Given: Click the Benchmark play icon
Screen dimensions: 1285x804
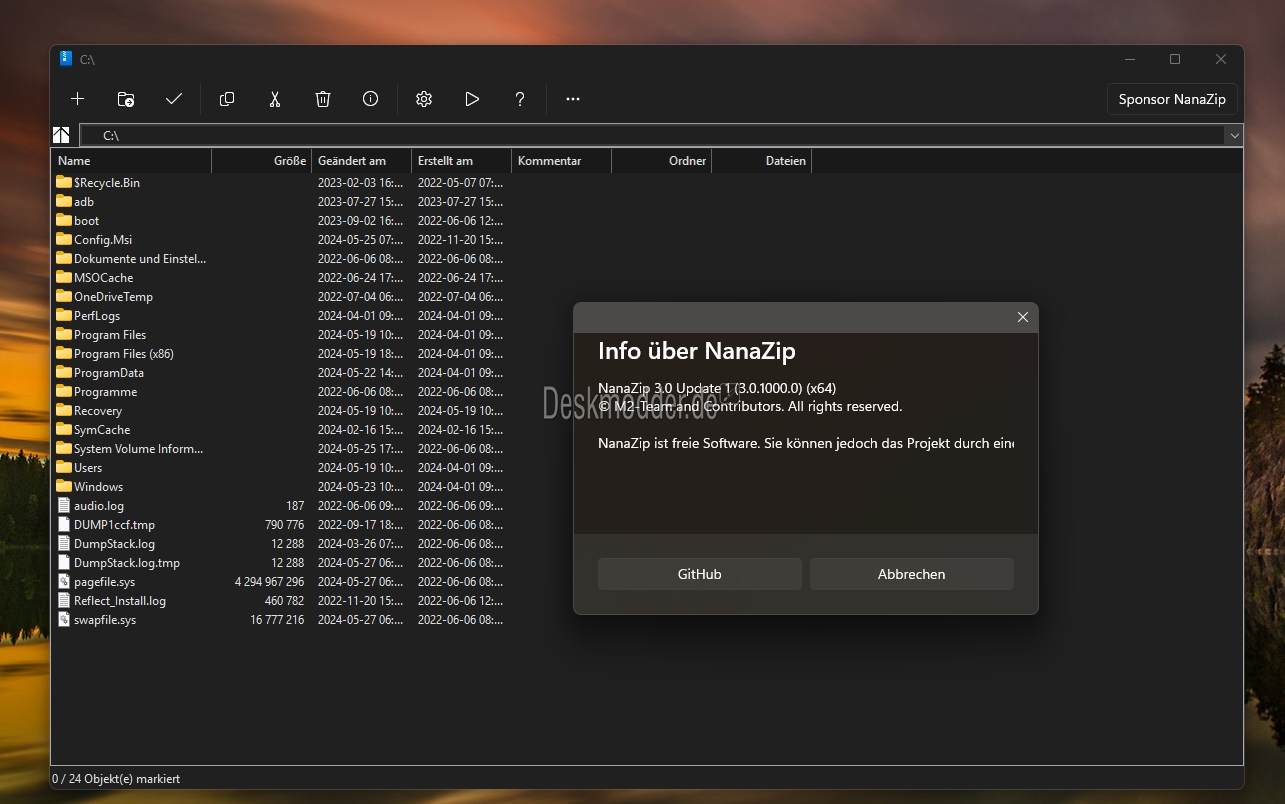Looking at the screenshot, I should pyautogui.click(x=472, y=99).
